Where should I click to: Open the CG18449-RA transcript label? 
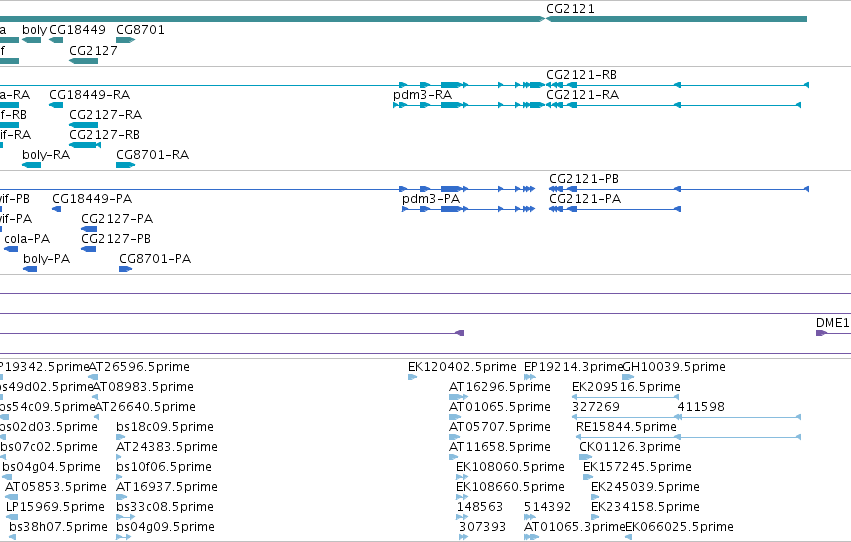tap(90, 95)
